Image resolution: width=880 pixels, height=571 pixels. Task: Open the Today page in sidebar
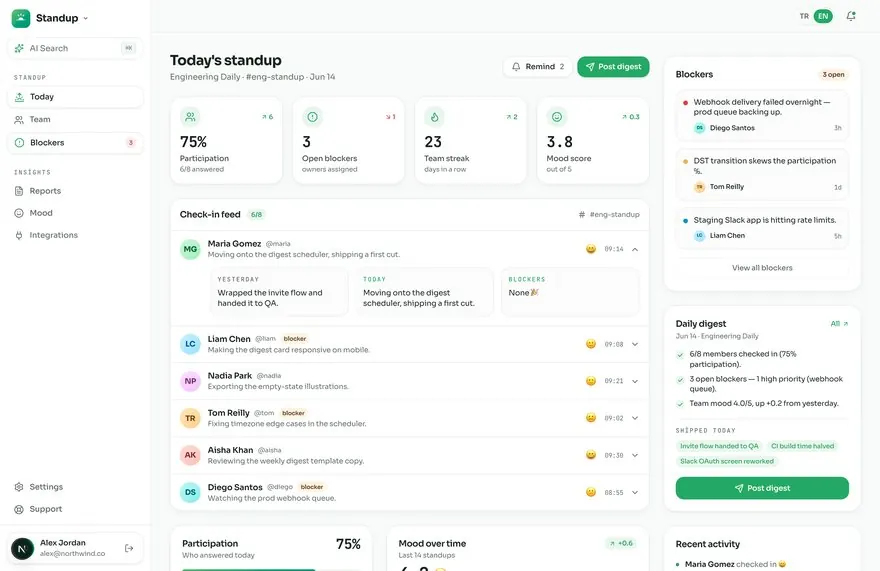pyautogui.click(x=75, y=97)
